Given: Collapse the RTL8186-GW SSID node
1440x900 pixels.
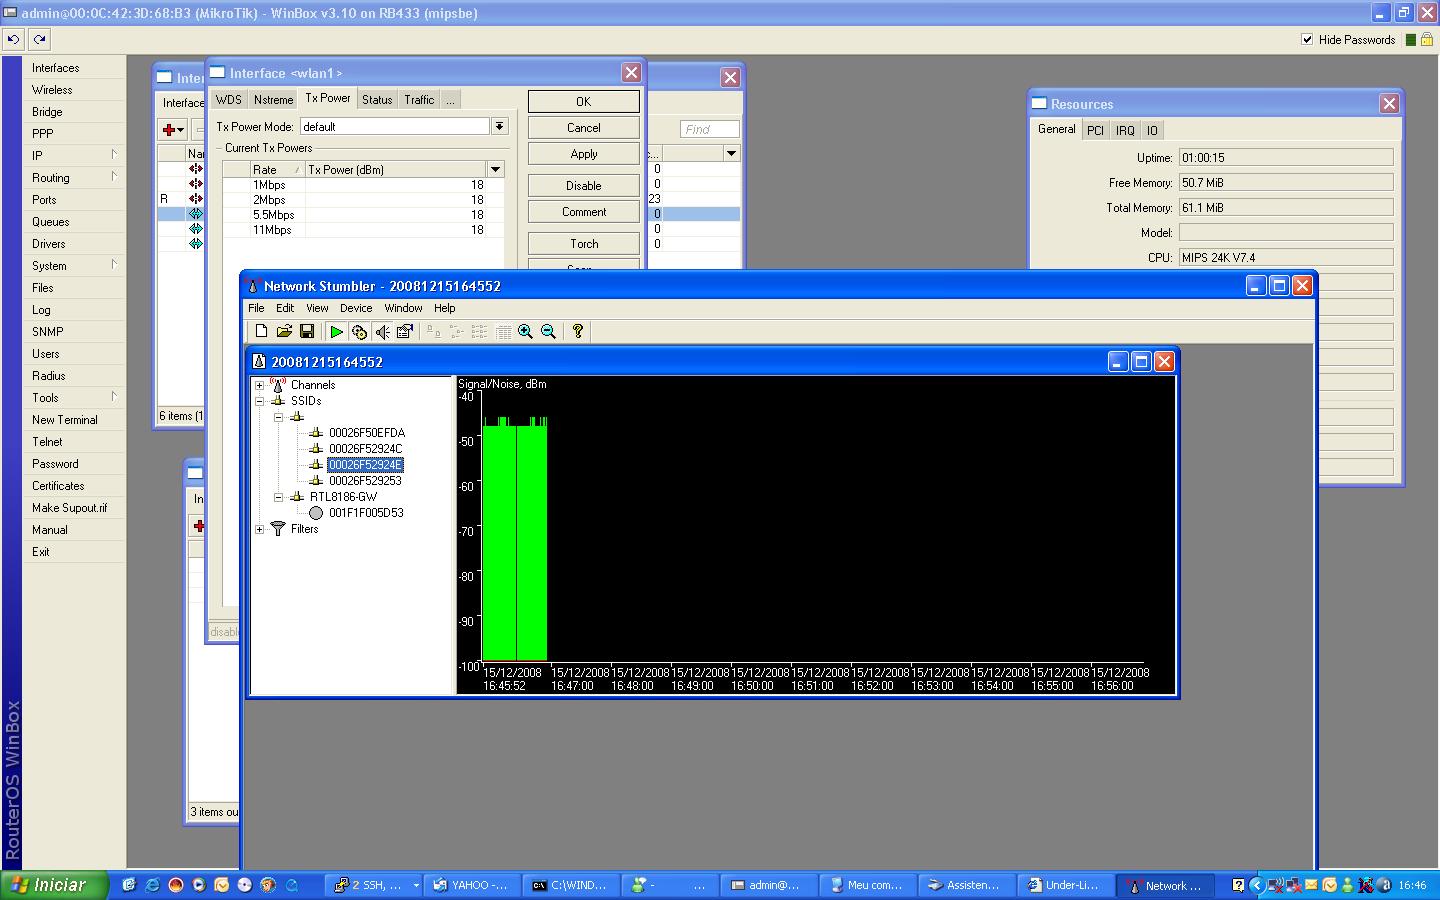Looking at the screenshot, I should (x=279, y=497).
